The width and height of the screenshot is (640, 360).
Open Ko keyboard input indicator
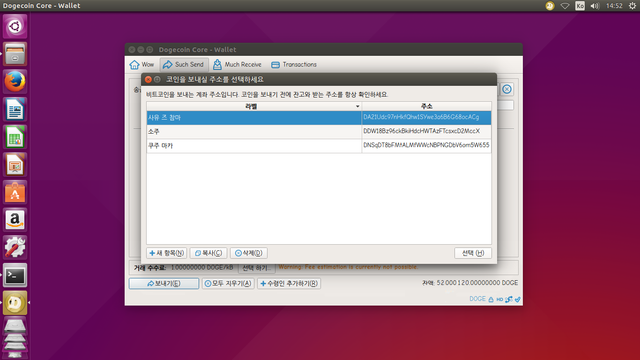[580, 6]
